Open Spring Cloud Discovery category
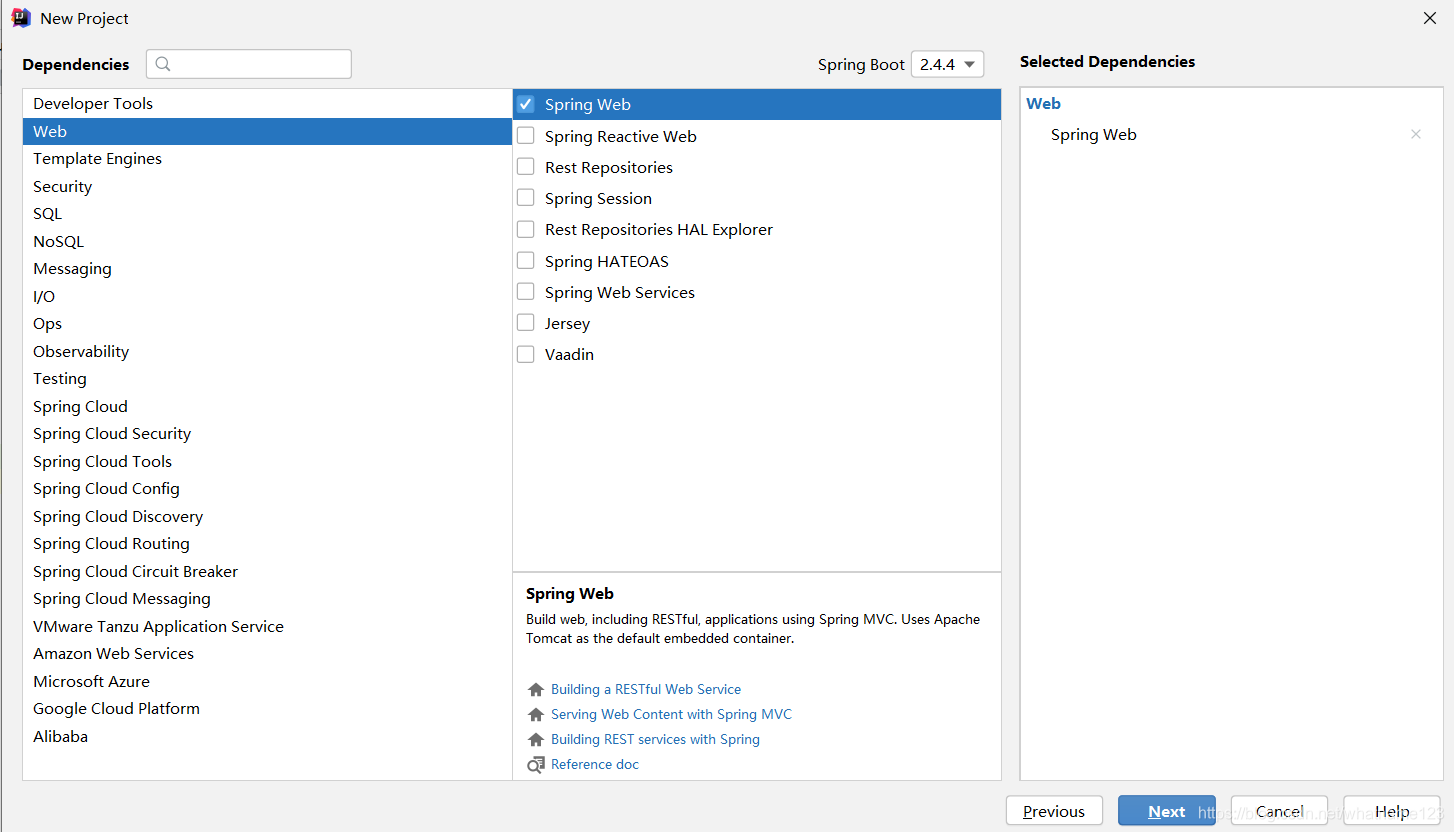Screen dimensions: 1454x832 click(x=267, y=516)
